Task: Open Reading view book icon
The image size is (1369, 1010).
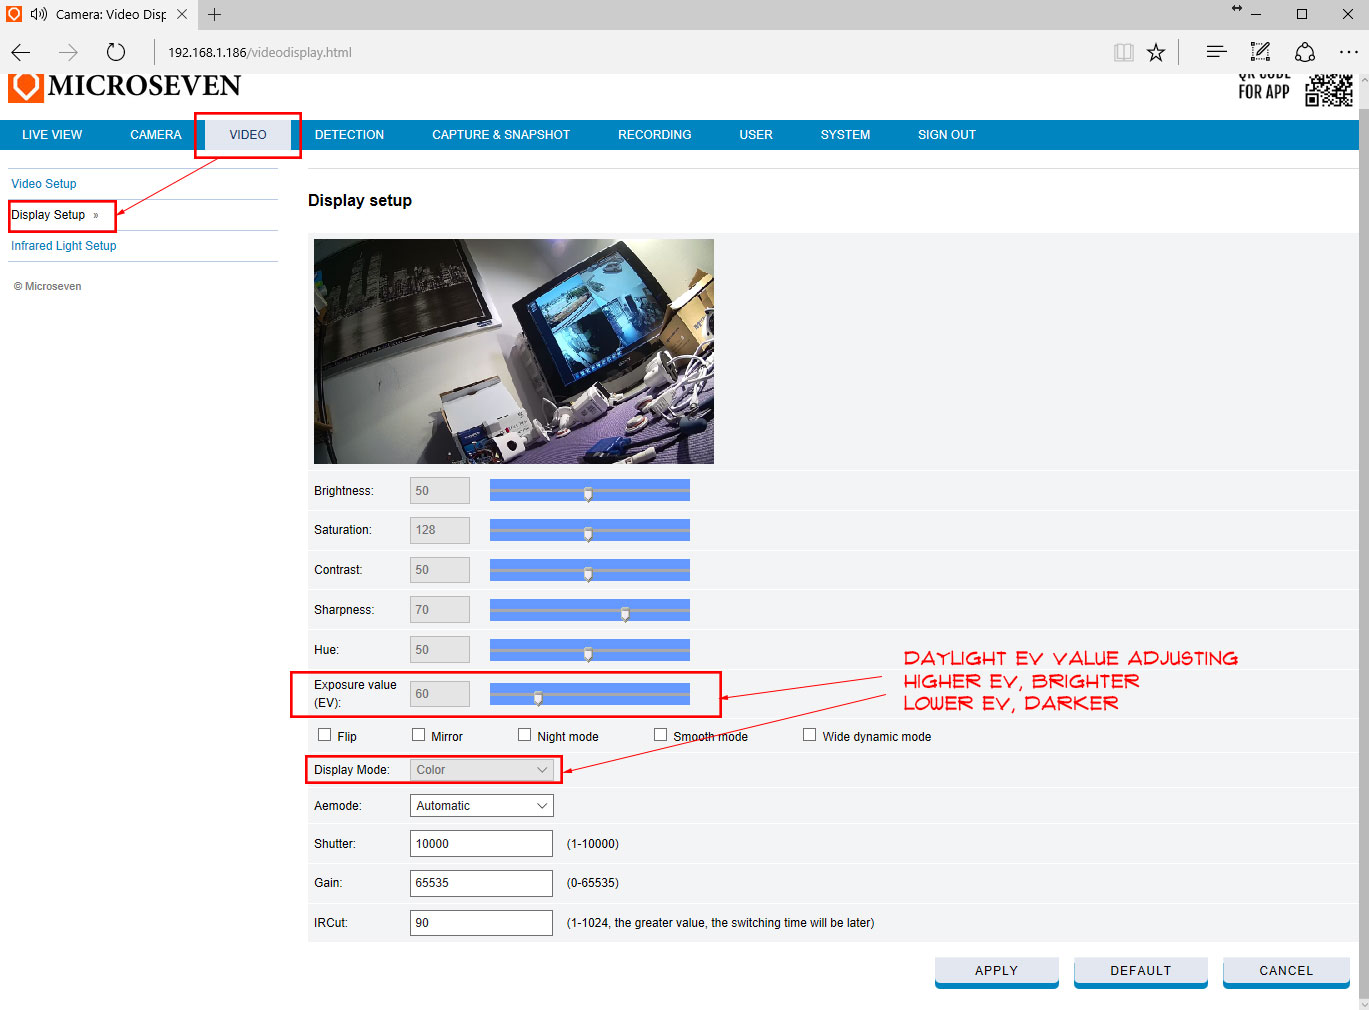Action: pyautogui.click(x=1124, y=52)
